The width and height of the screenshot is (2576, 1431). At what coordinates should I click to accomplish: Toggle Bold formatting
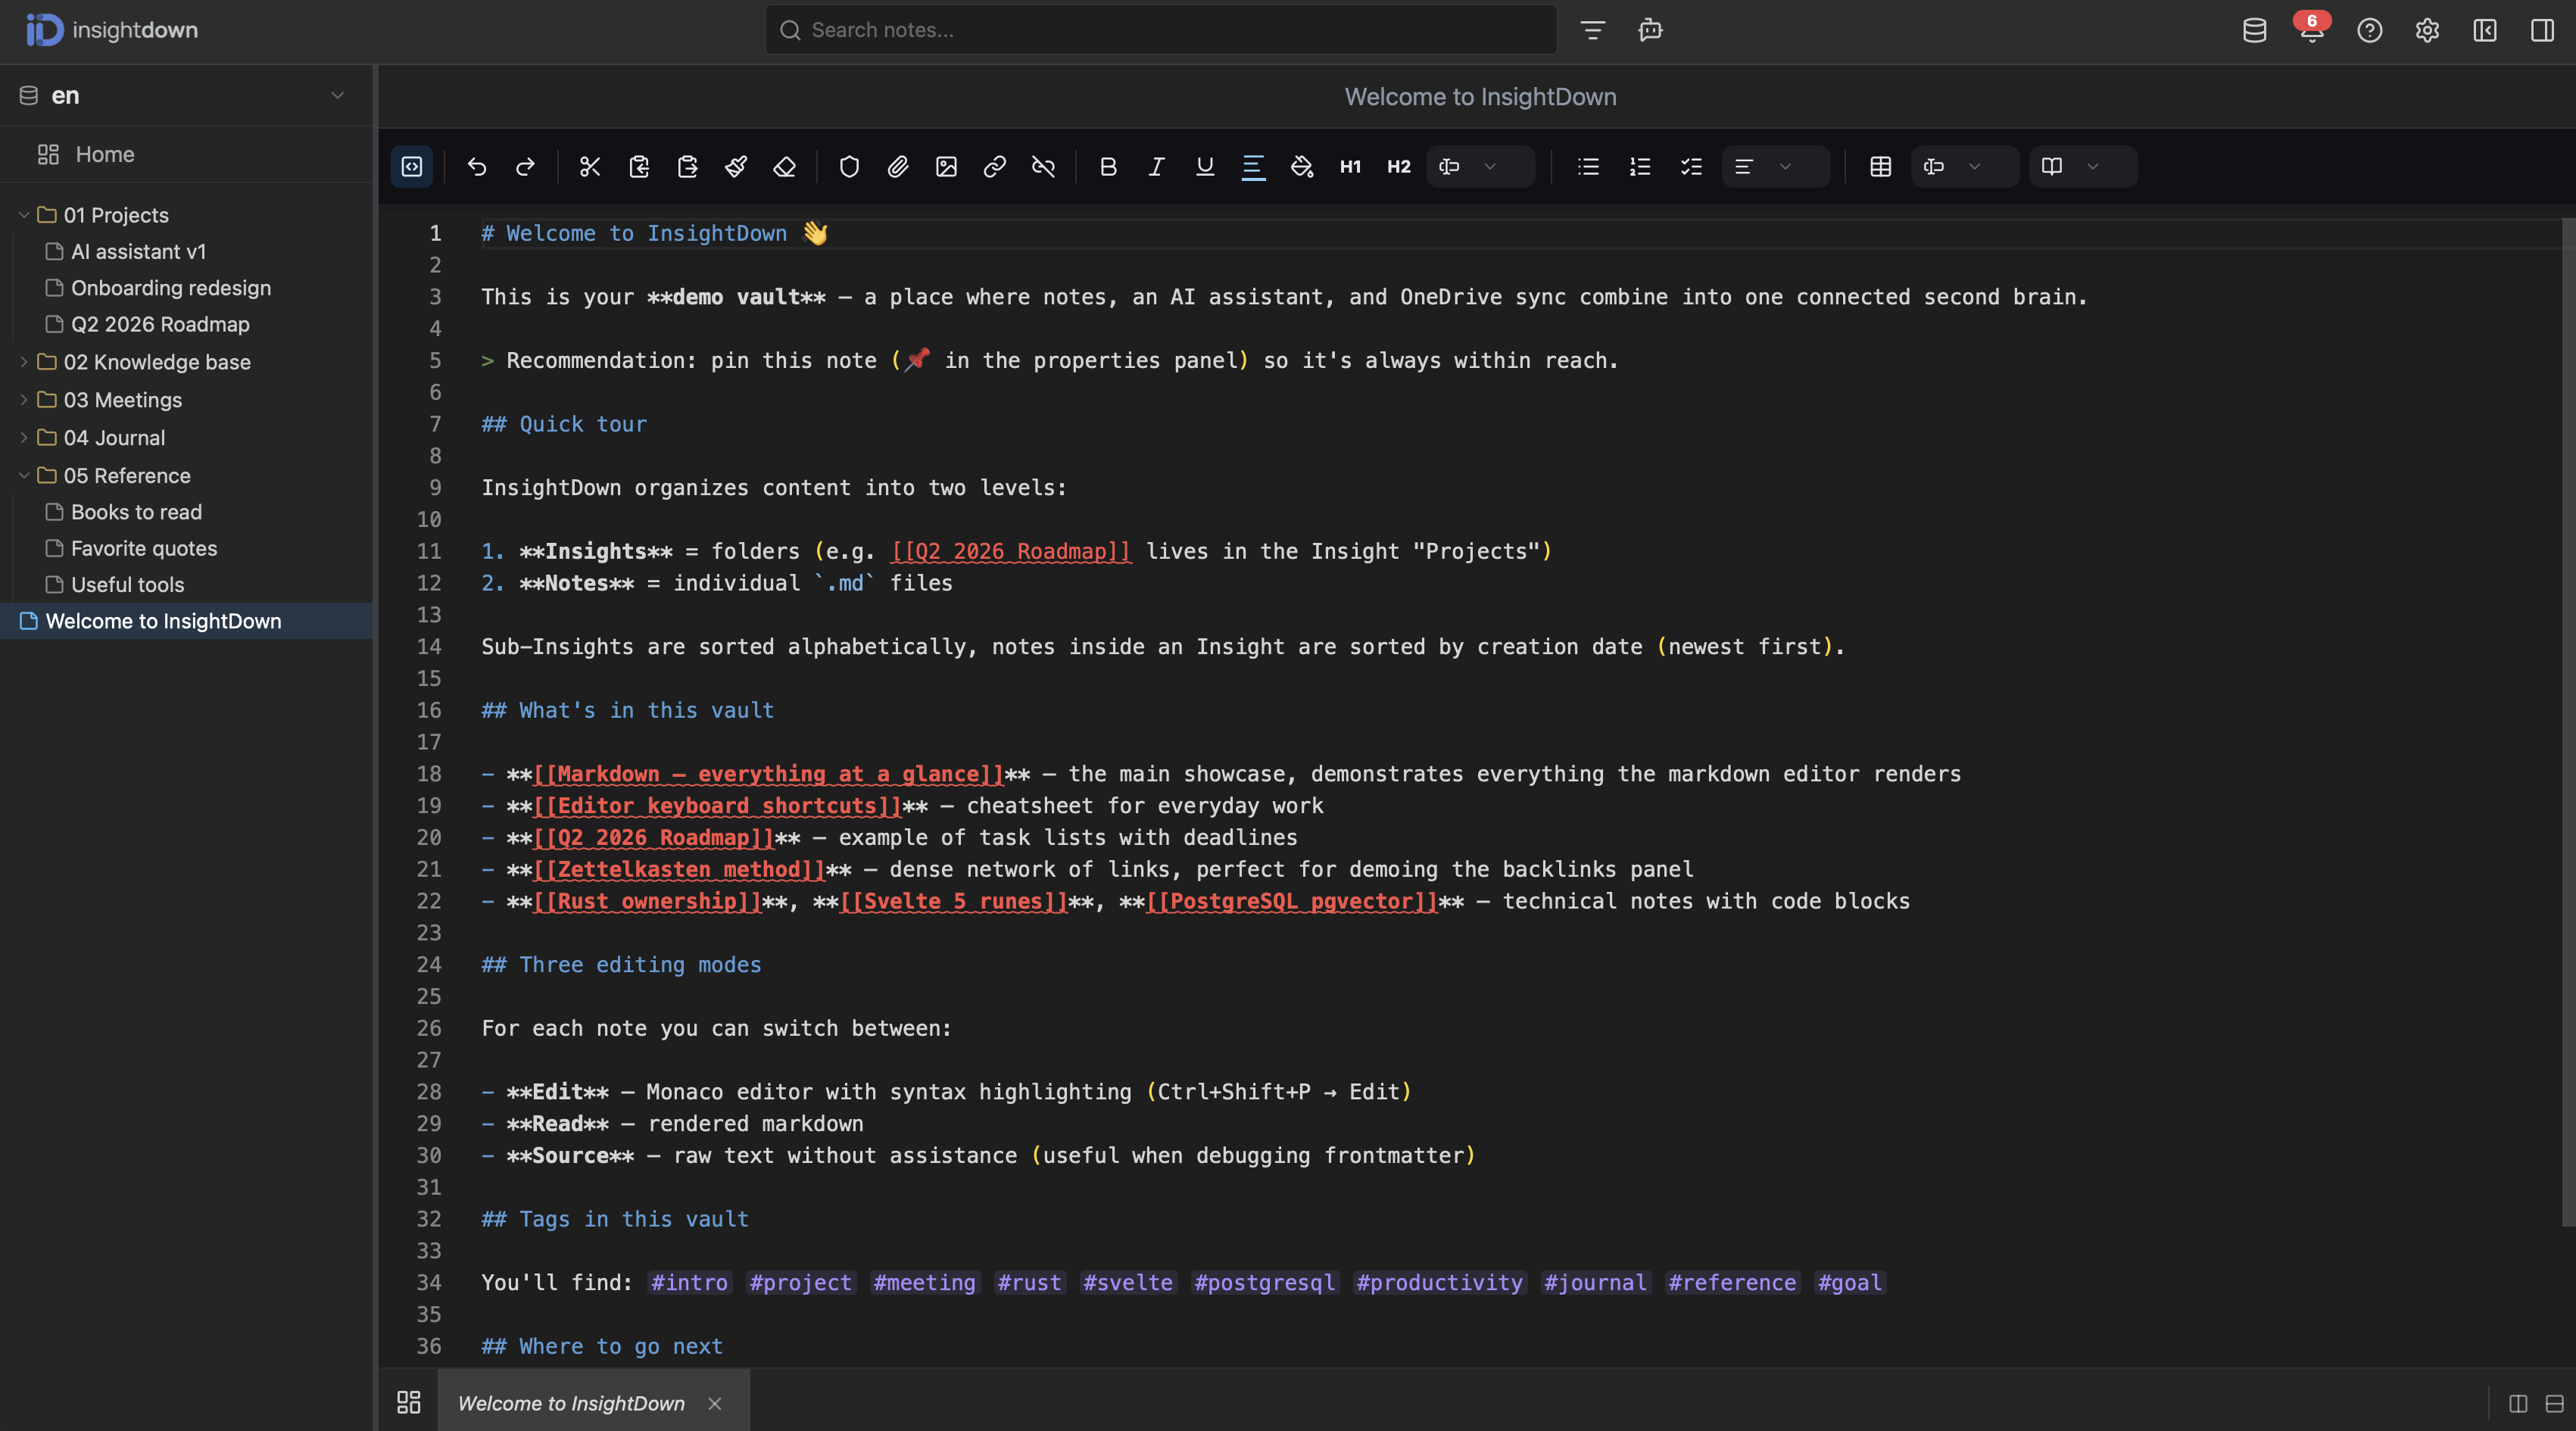click(x=1108, y=167)
